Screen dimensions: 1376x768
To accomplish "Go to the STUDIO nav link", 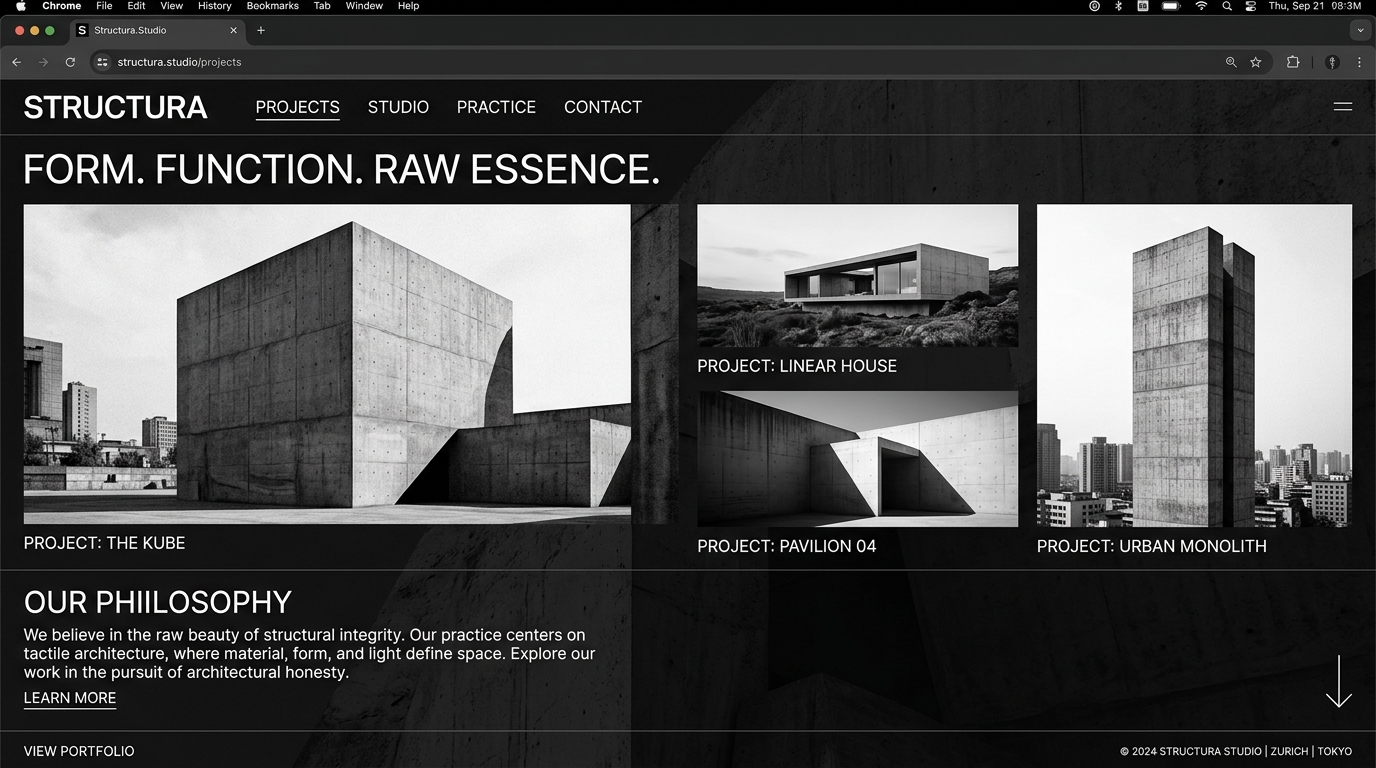I will [x=398, y=107].
